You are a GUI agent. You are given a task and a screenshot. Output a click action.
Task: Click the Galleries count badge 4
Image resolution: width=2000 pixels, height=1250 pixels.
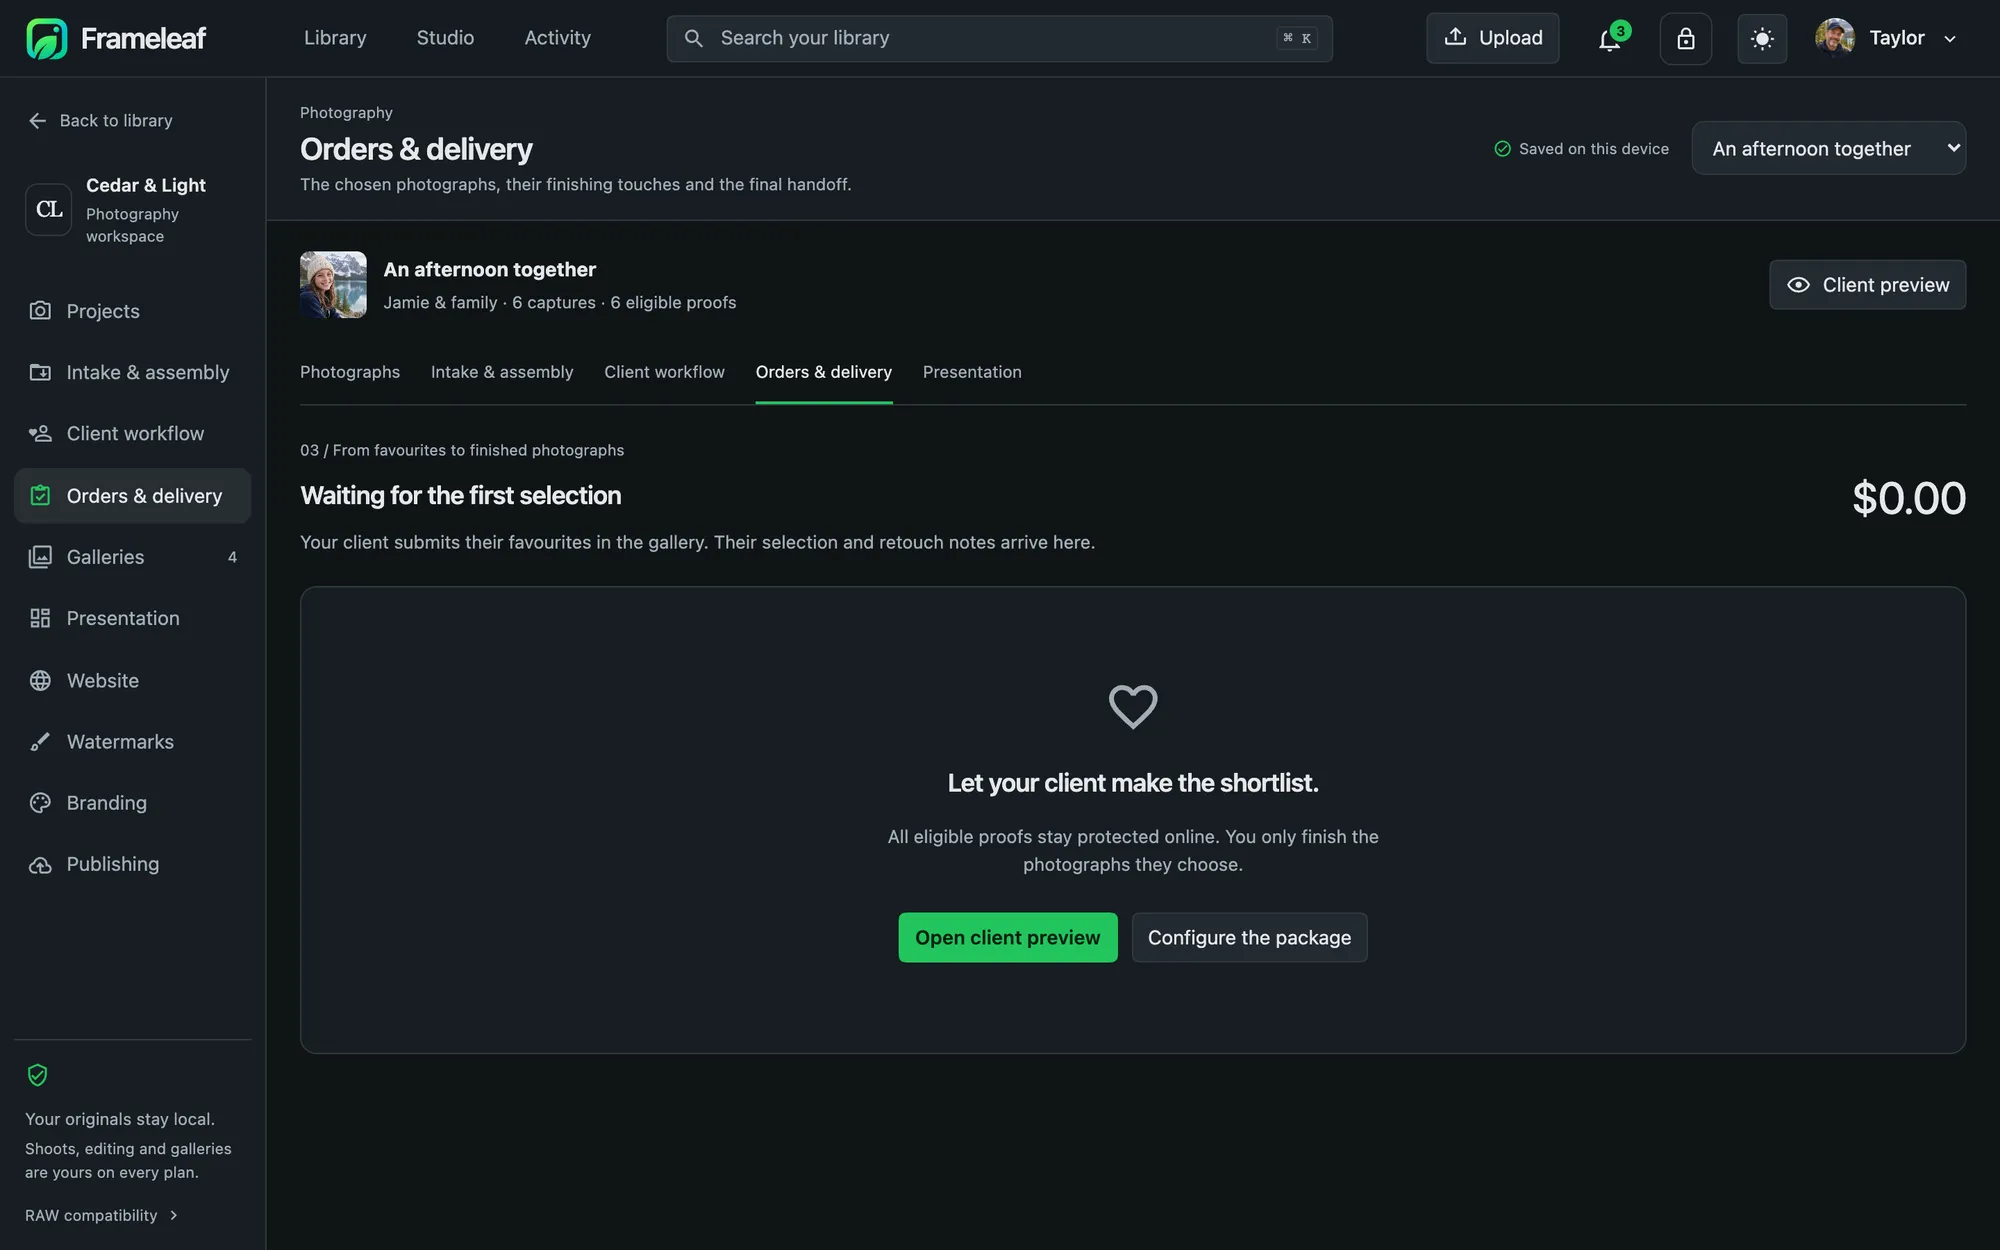pyautogui.click(x=232, y=557)
